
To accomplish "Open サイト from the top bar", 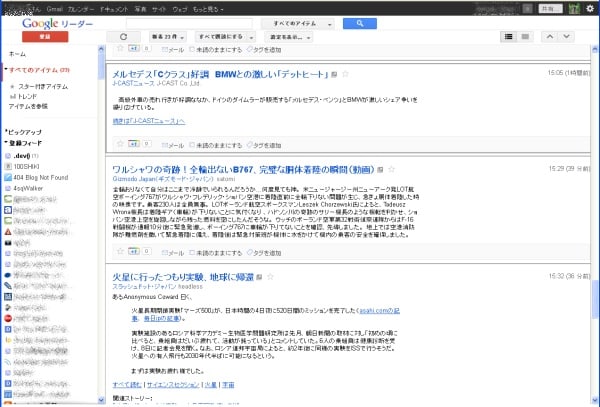I will click(159, 9).
